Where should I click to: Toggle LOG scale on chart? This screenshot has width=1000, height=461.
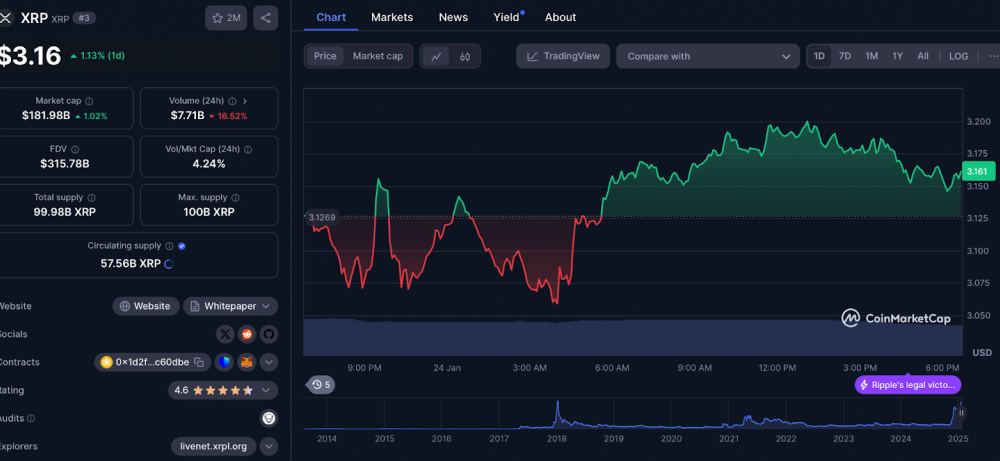pyautogui.click(x=959, y=56)
